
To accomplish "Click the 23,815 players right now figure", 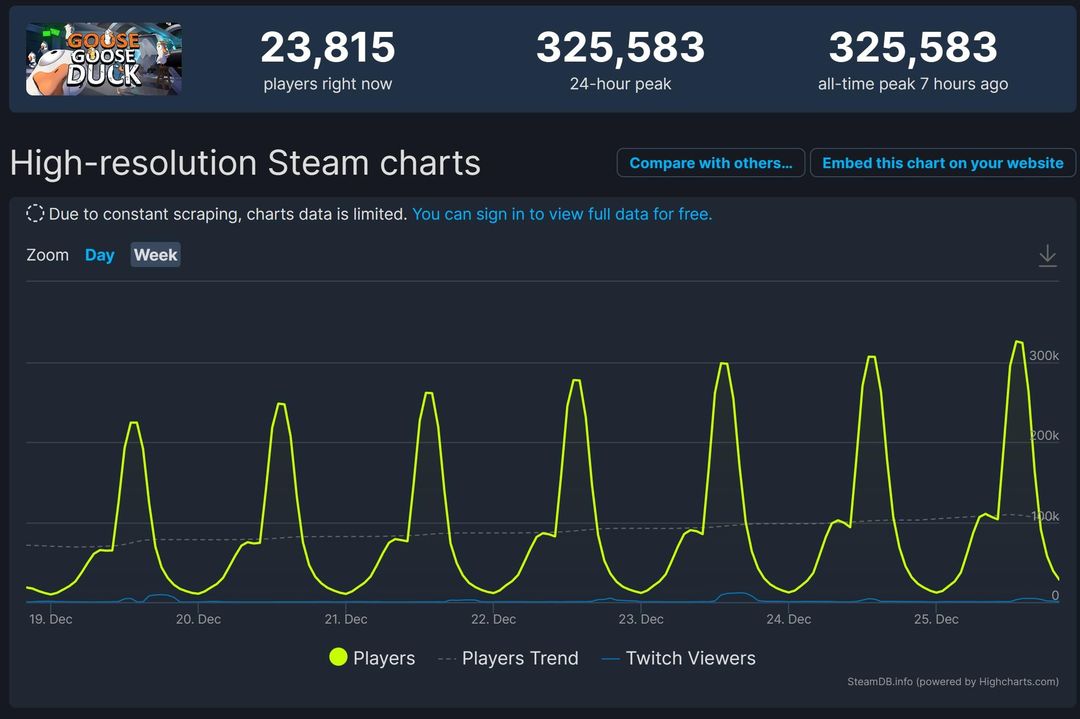I will click(328, 47).
